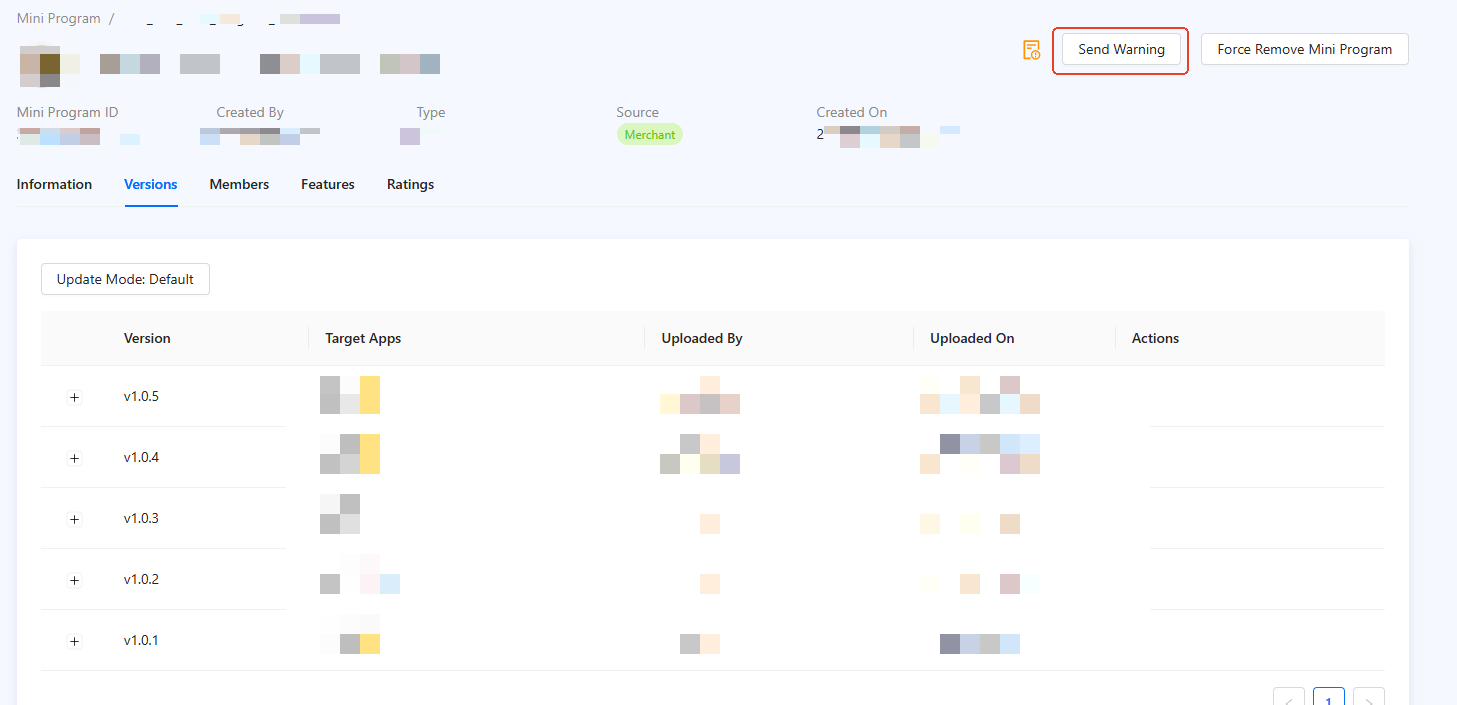
Task: Click the Type label
Action: click(x=431, y=112)
